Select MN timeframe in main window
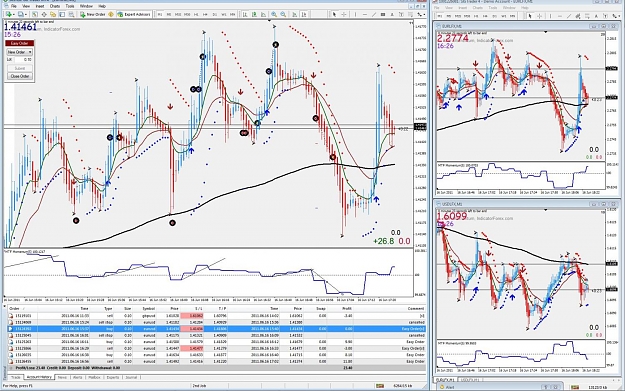Image resolution: width=625 pixels, height=391 pixels. [232, 14]
